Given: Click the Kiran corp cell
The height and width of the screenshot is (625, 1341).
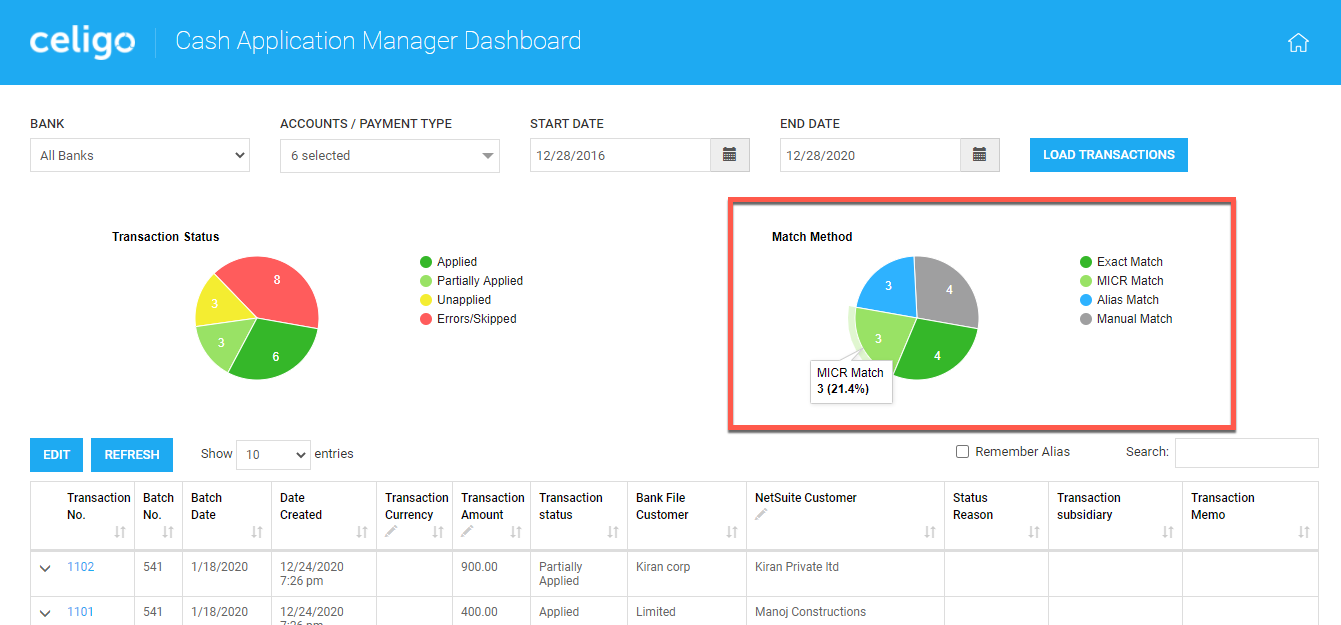Looking at the screenshot, I should pyautogui.click(x=687, y=574).
